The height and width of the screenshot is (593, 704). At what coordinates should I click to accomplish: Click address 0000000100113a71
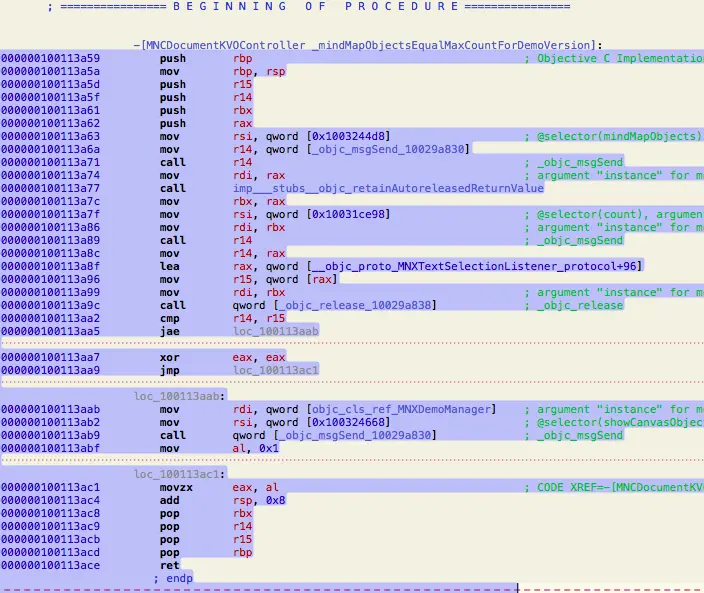pos(50,163)
